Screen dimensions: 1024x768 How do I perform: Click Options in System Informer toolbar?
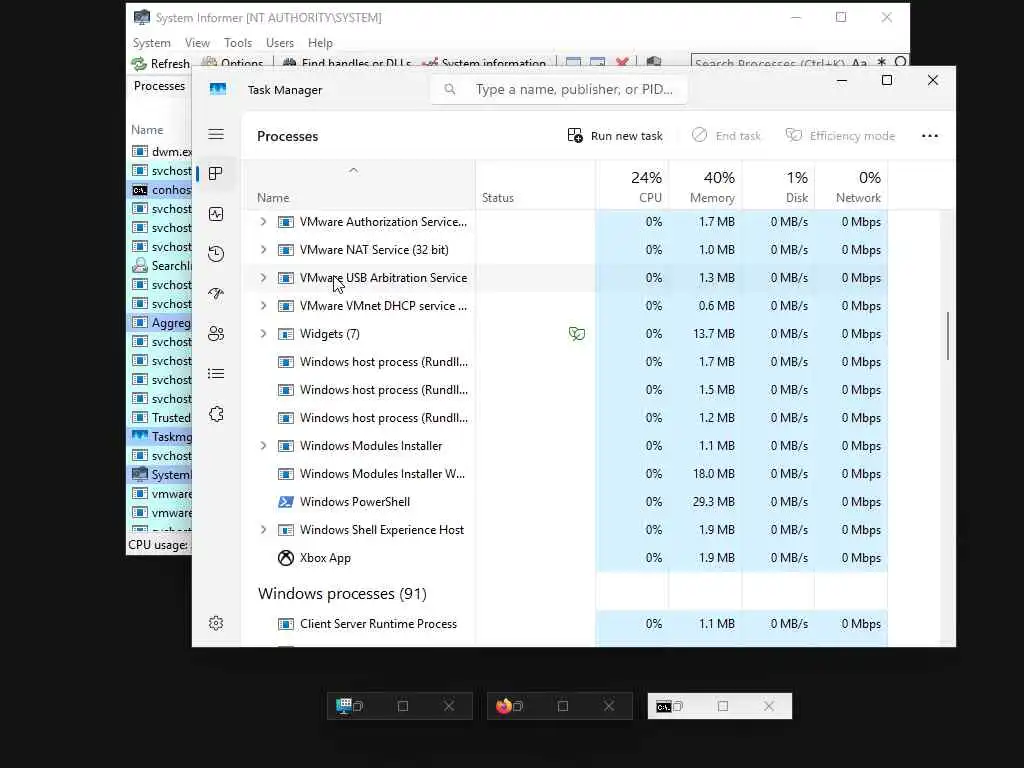232,63
